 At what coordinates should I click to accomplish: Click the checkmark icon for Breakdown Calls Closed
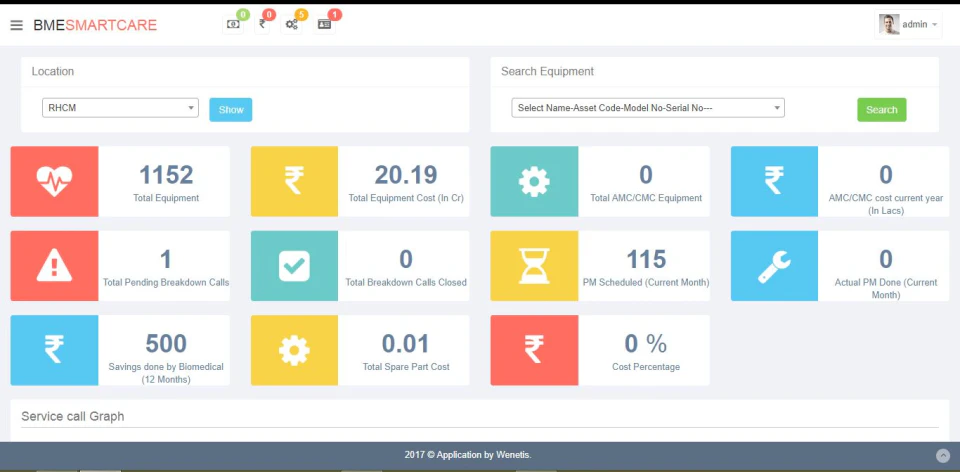point(294,266)
